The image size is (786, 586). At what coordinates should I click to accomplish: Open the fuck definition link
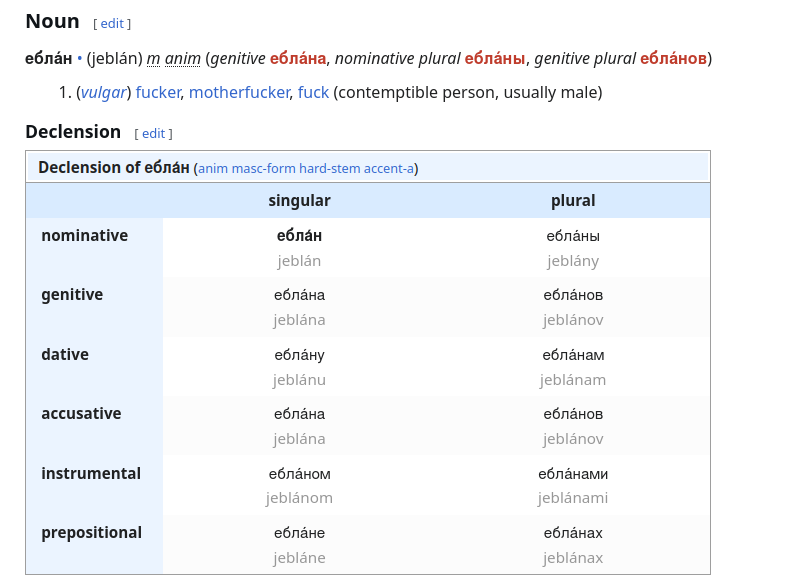tap(313, 92)
